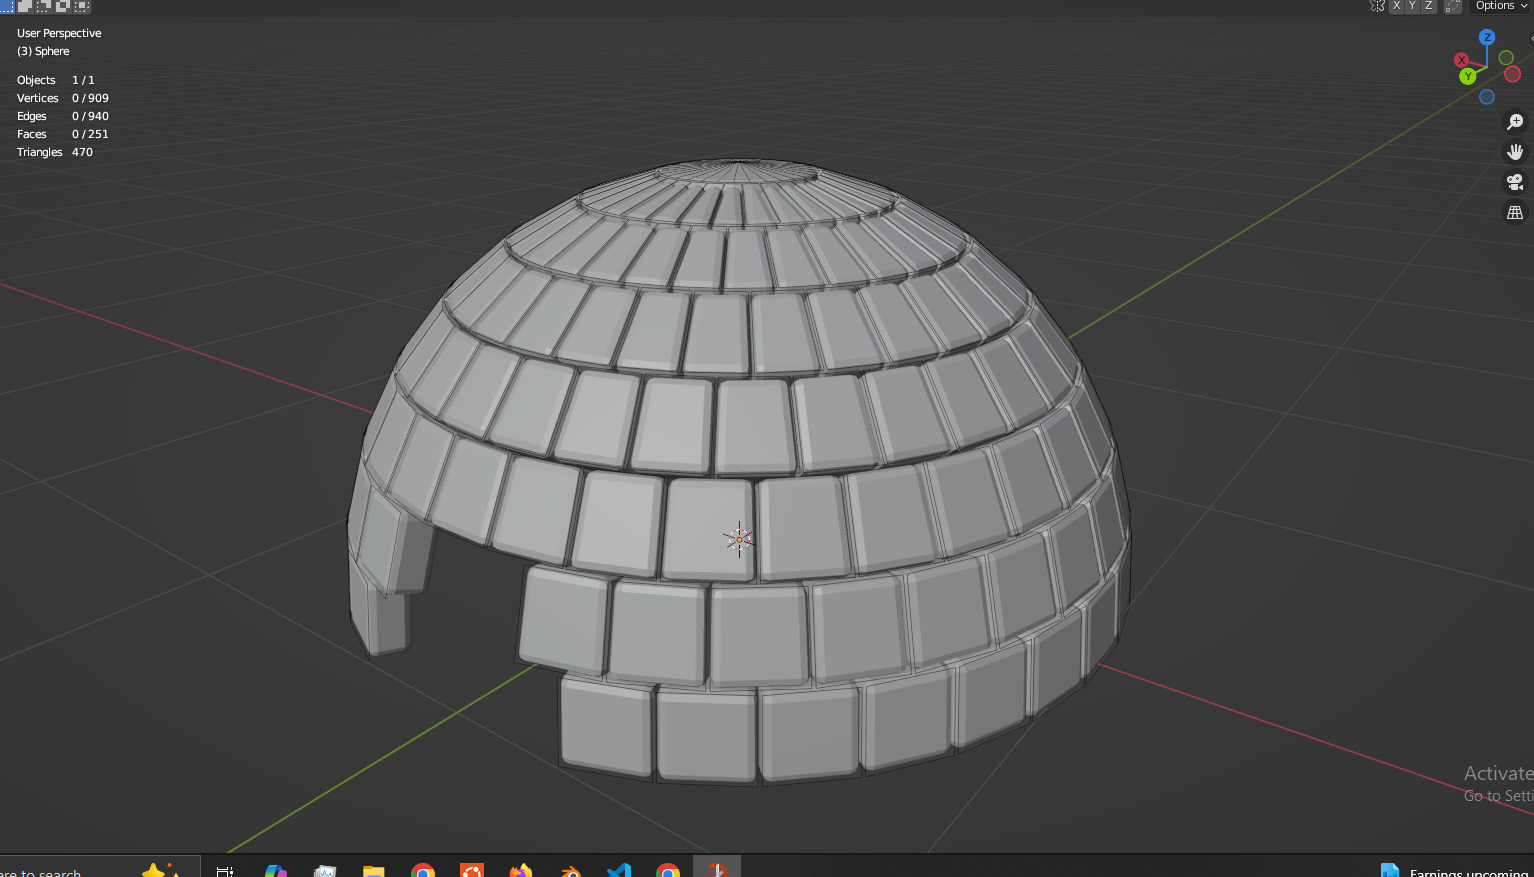The height and width of the screenshot is (877, 1534).
Task: Toggle the camera view button
Action: 1515,182
